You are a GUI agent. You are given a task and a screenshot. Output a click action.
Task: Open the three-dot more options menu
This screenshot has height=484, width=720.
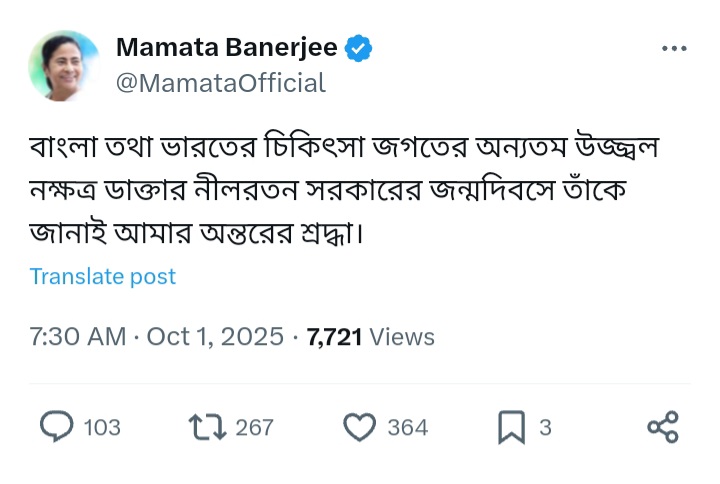pyautogui.click(x=674, y=48)
